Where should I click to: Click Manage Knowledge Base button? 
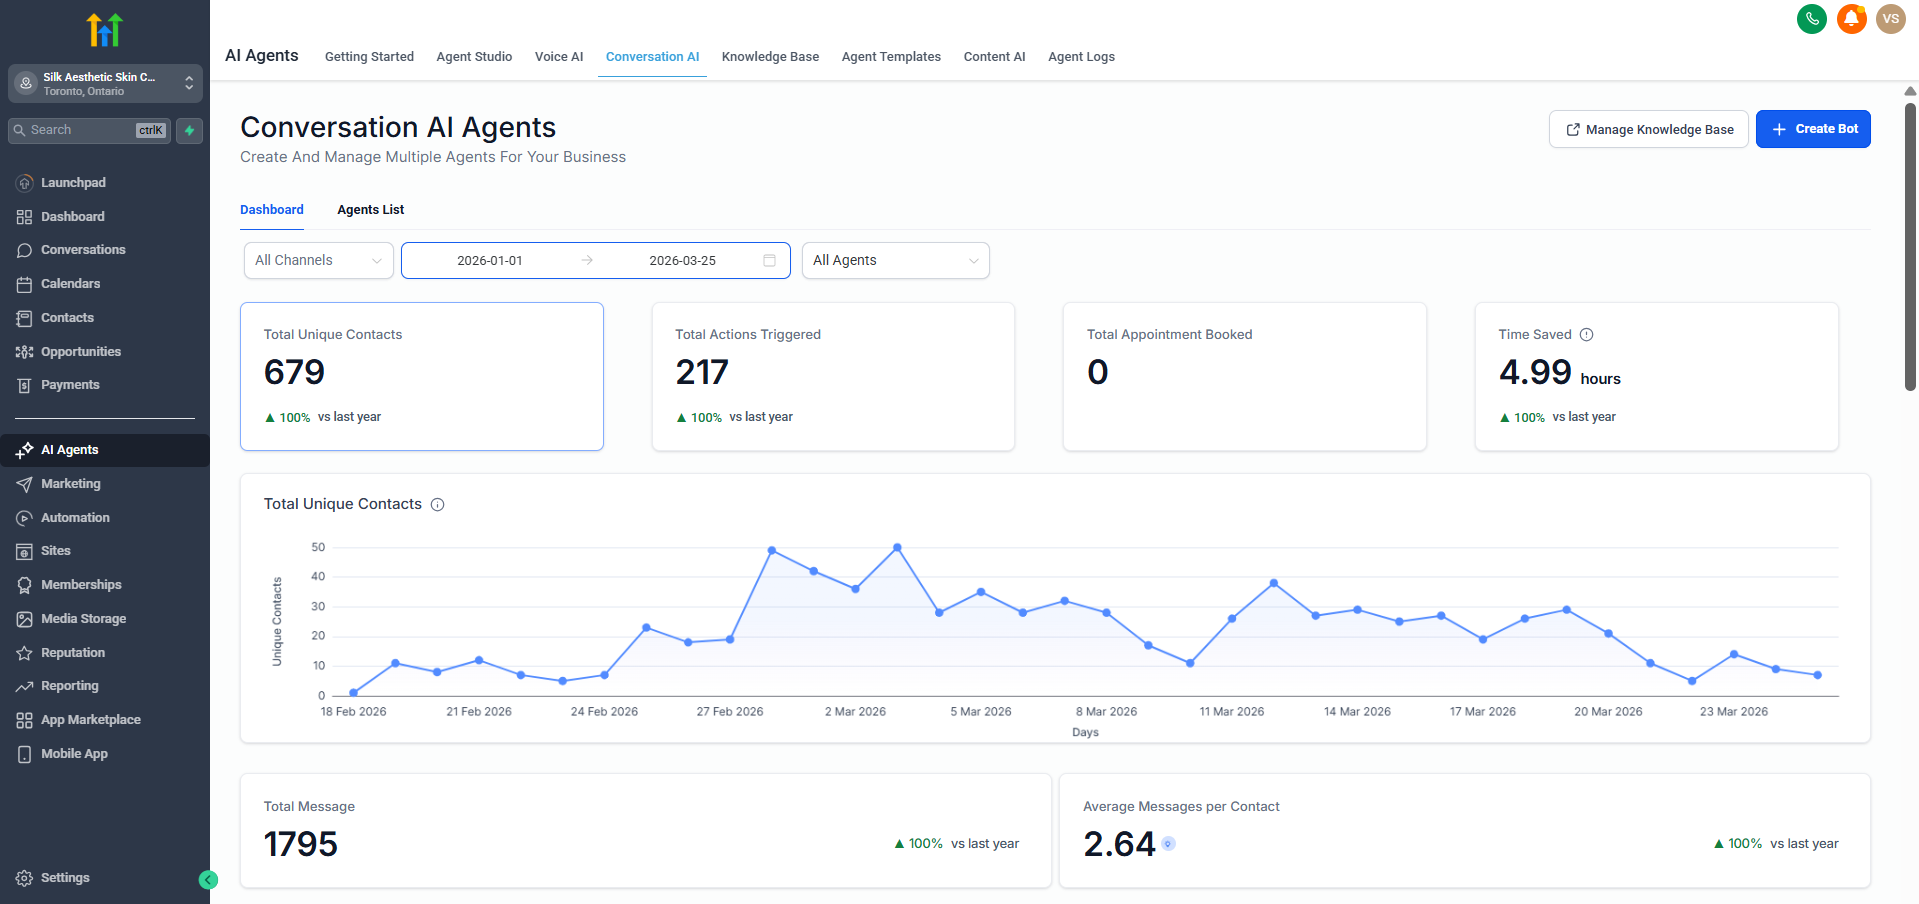coord(1648,129)
